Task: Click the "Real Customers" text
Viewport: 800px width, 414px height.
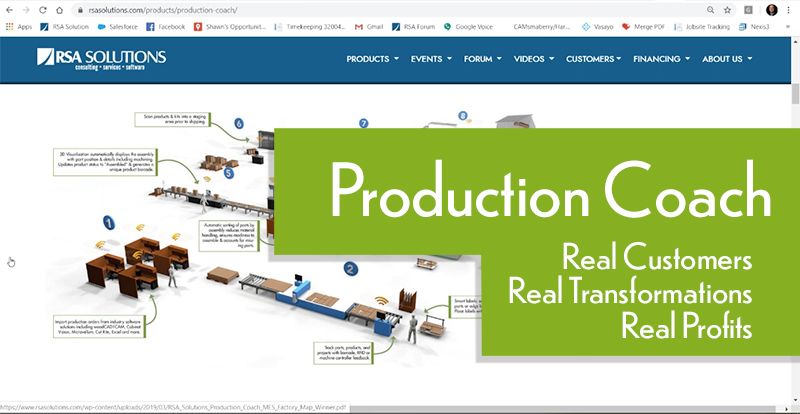Action: pos(657,258)
